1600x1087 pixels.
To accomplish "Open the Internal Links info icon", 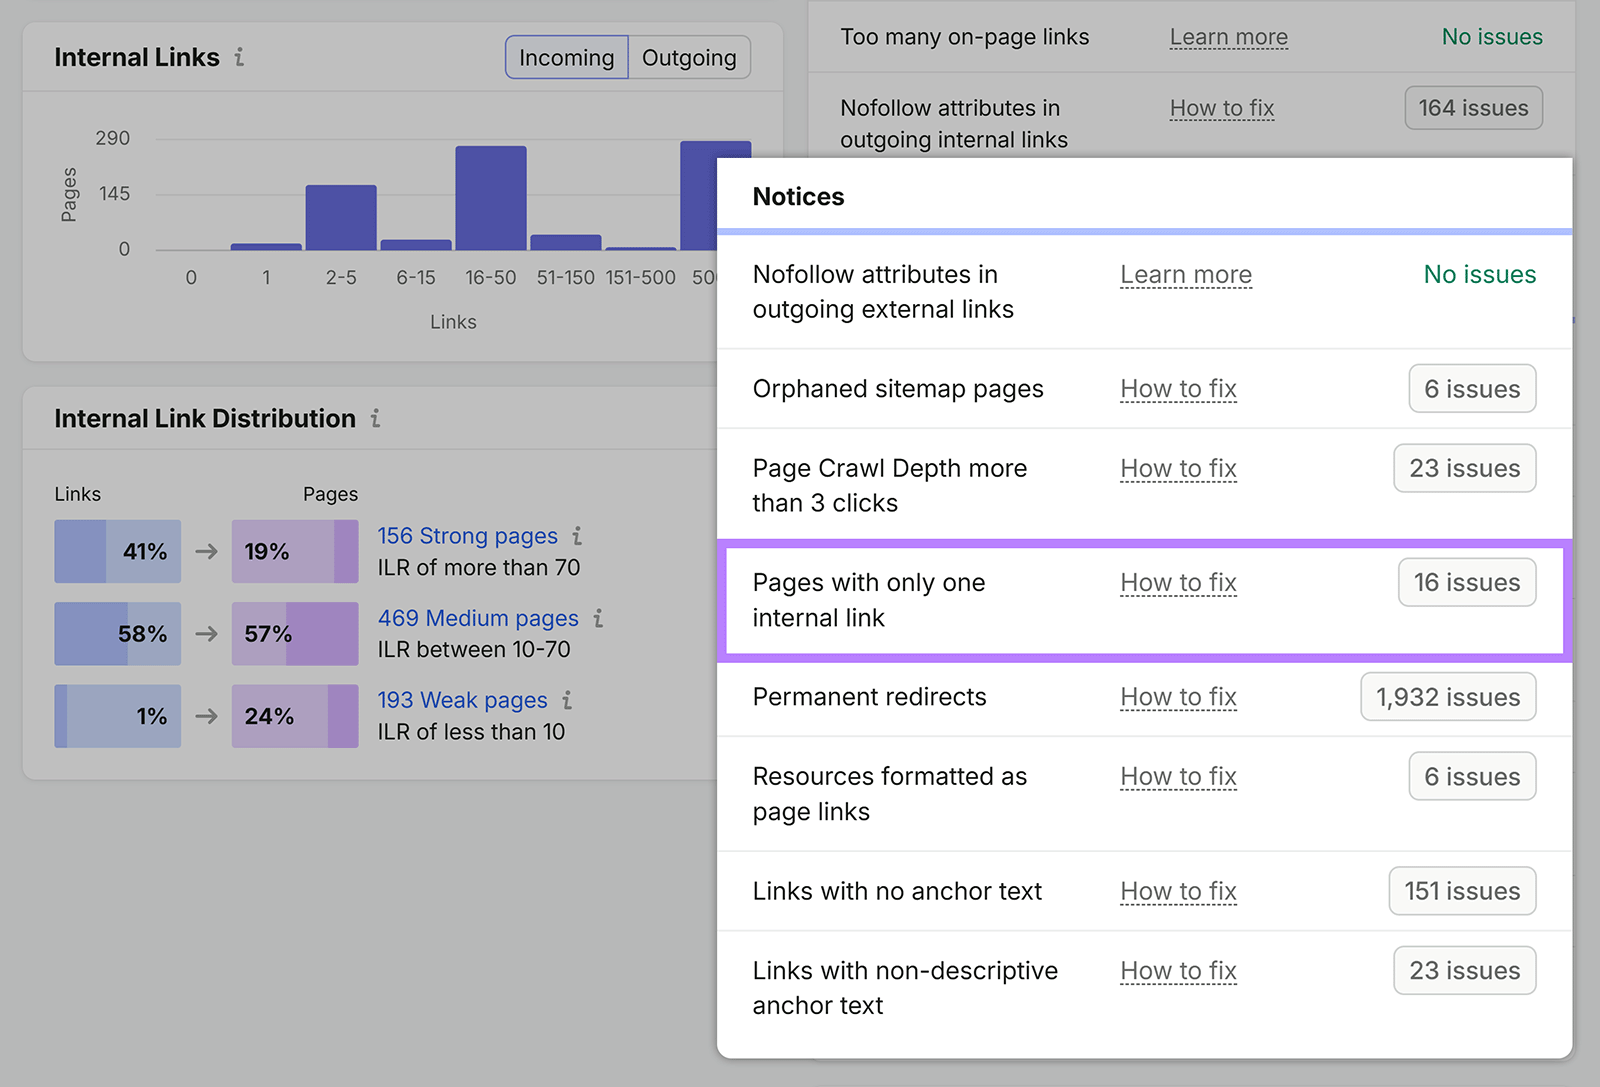I will [239, 58].
